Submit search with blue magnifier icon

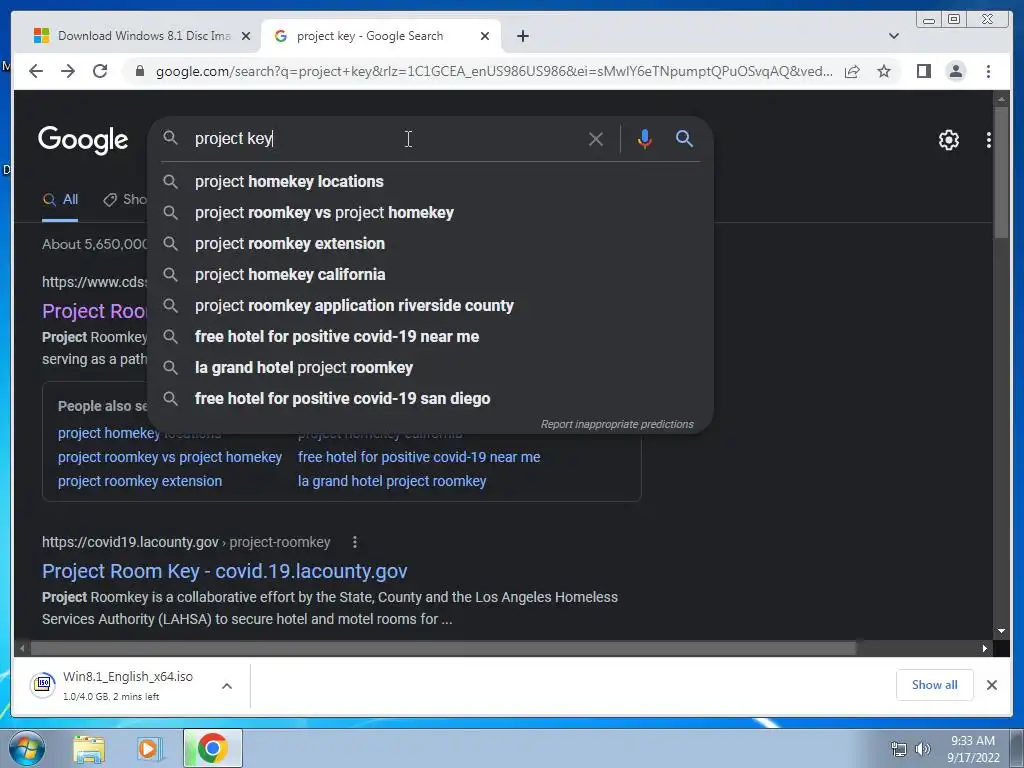[x=684, y=138]
